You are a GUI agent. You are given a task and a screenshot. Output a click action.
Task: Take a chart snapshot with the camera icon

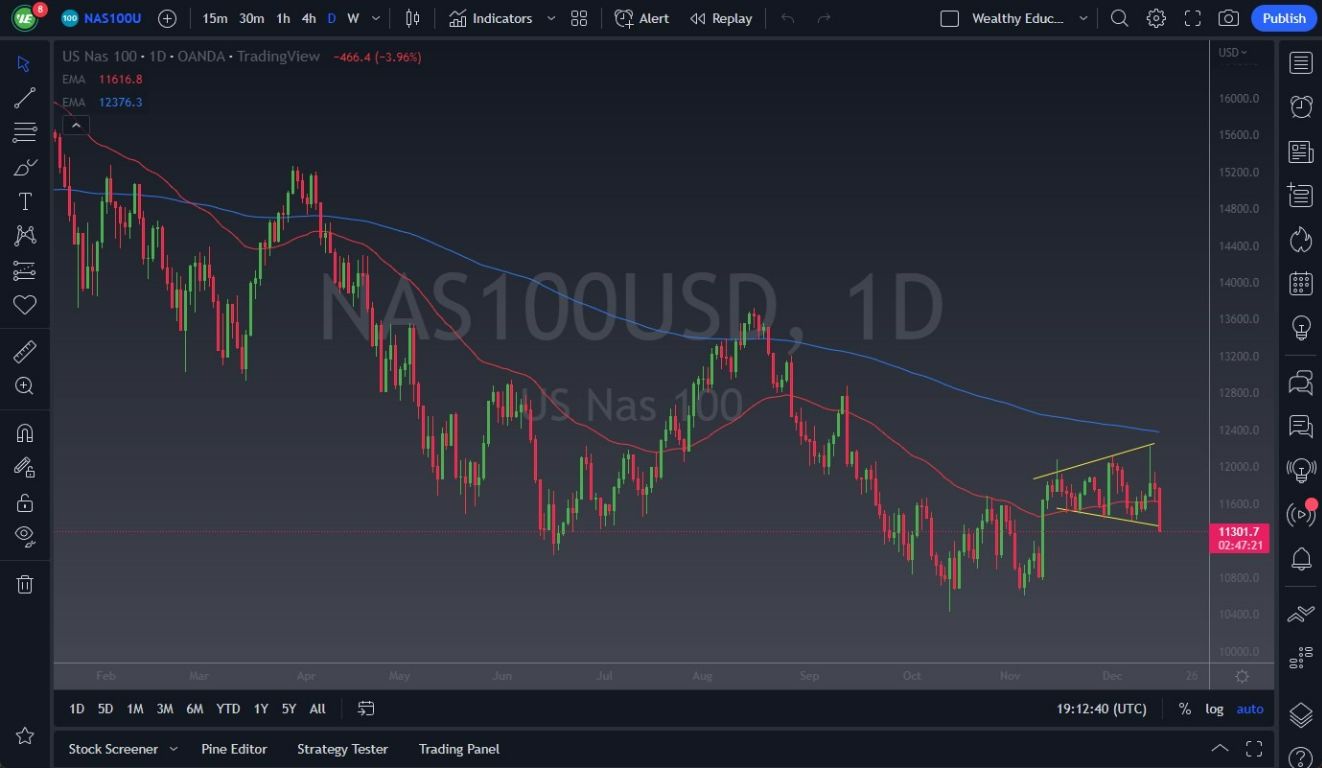[1228, 18]
